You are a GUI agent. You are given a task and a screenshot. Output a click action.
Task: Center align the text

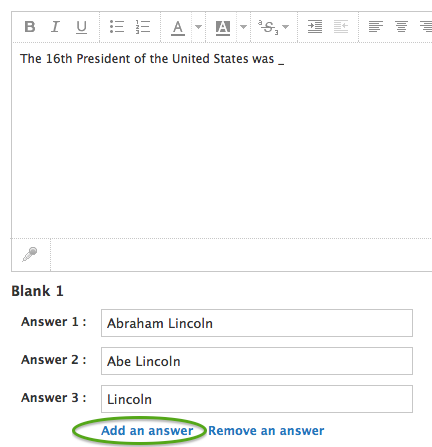(x=401, y=27)
